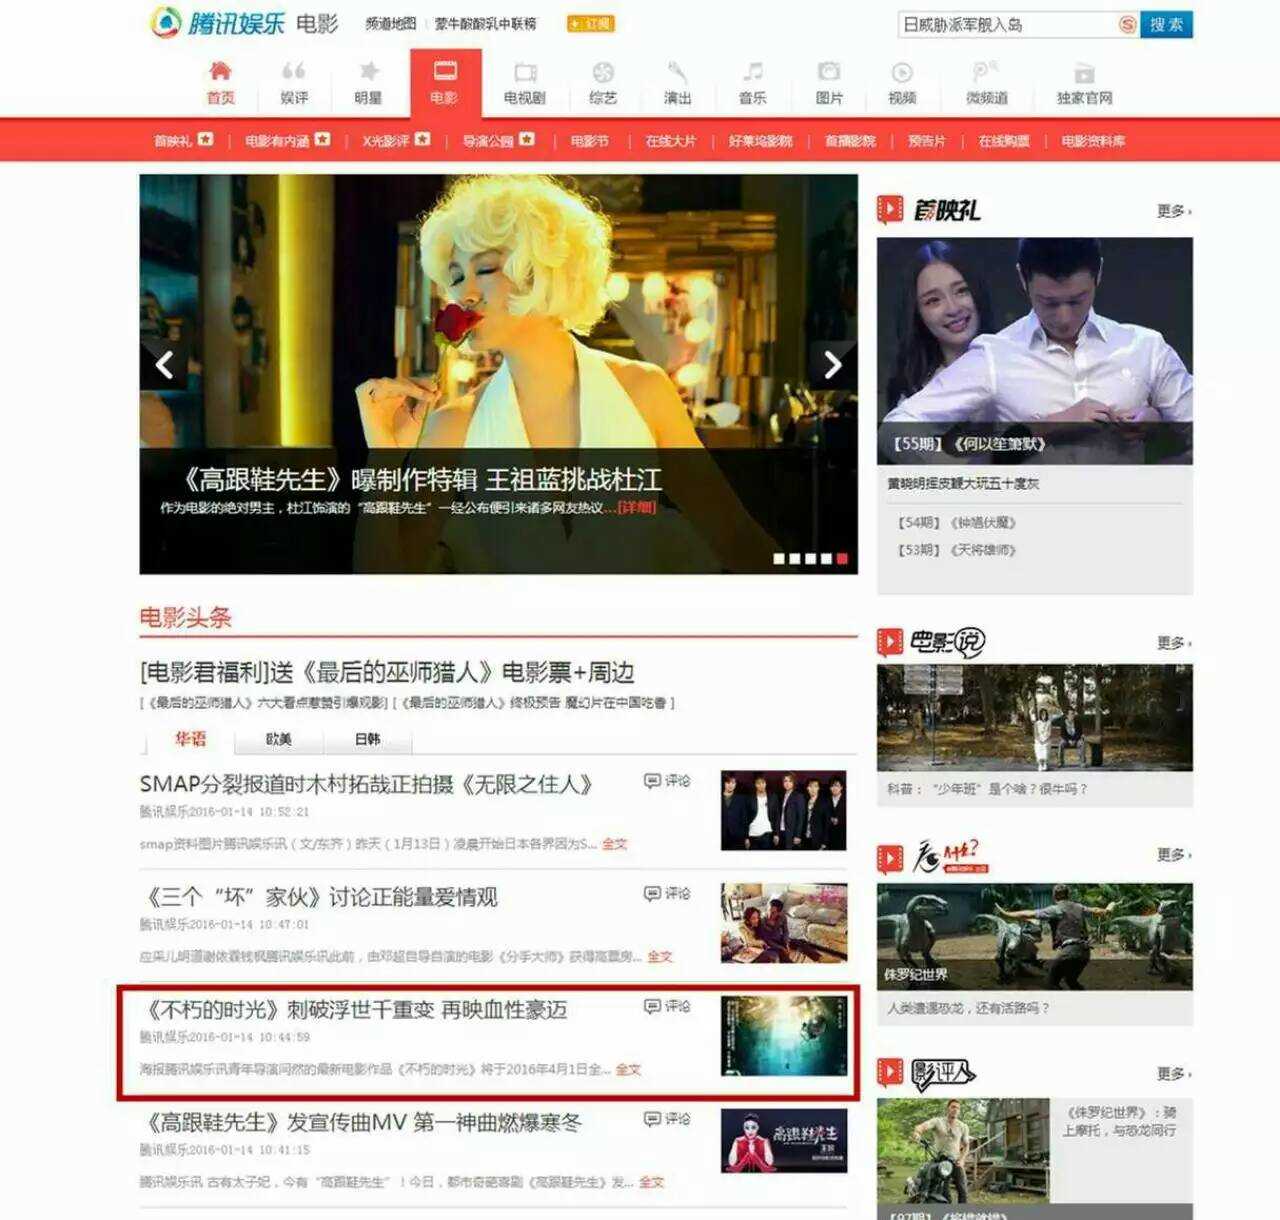Click the orange 订阅 subscribe button
The height and width of the screenshot is (1220, 1280).
590,23
